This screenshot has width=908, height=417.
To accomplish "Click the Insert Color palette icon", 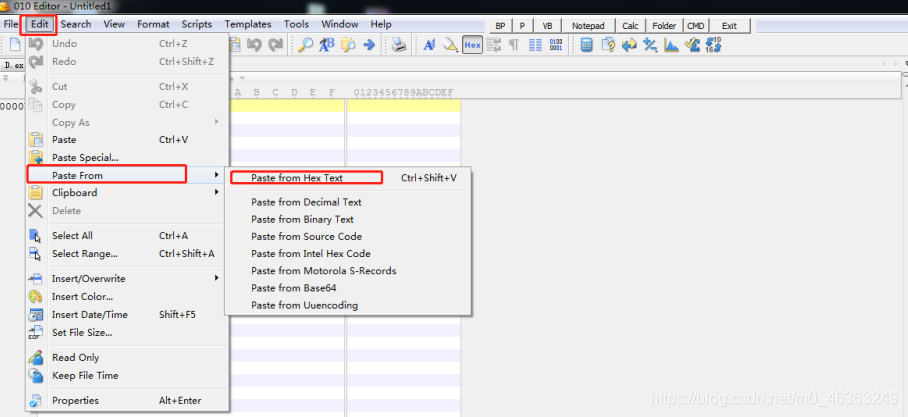I will click(36, 297).
